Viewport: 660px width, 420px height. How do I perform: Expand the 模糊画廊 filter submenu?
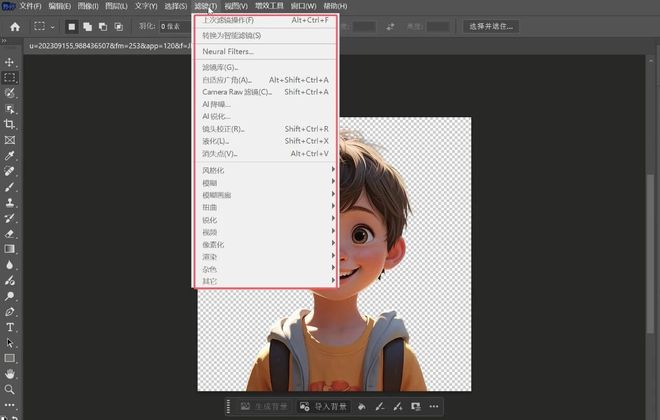coord(265,195)
